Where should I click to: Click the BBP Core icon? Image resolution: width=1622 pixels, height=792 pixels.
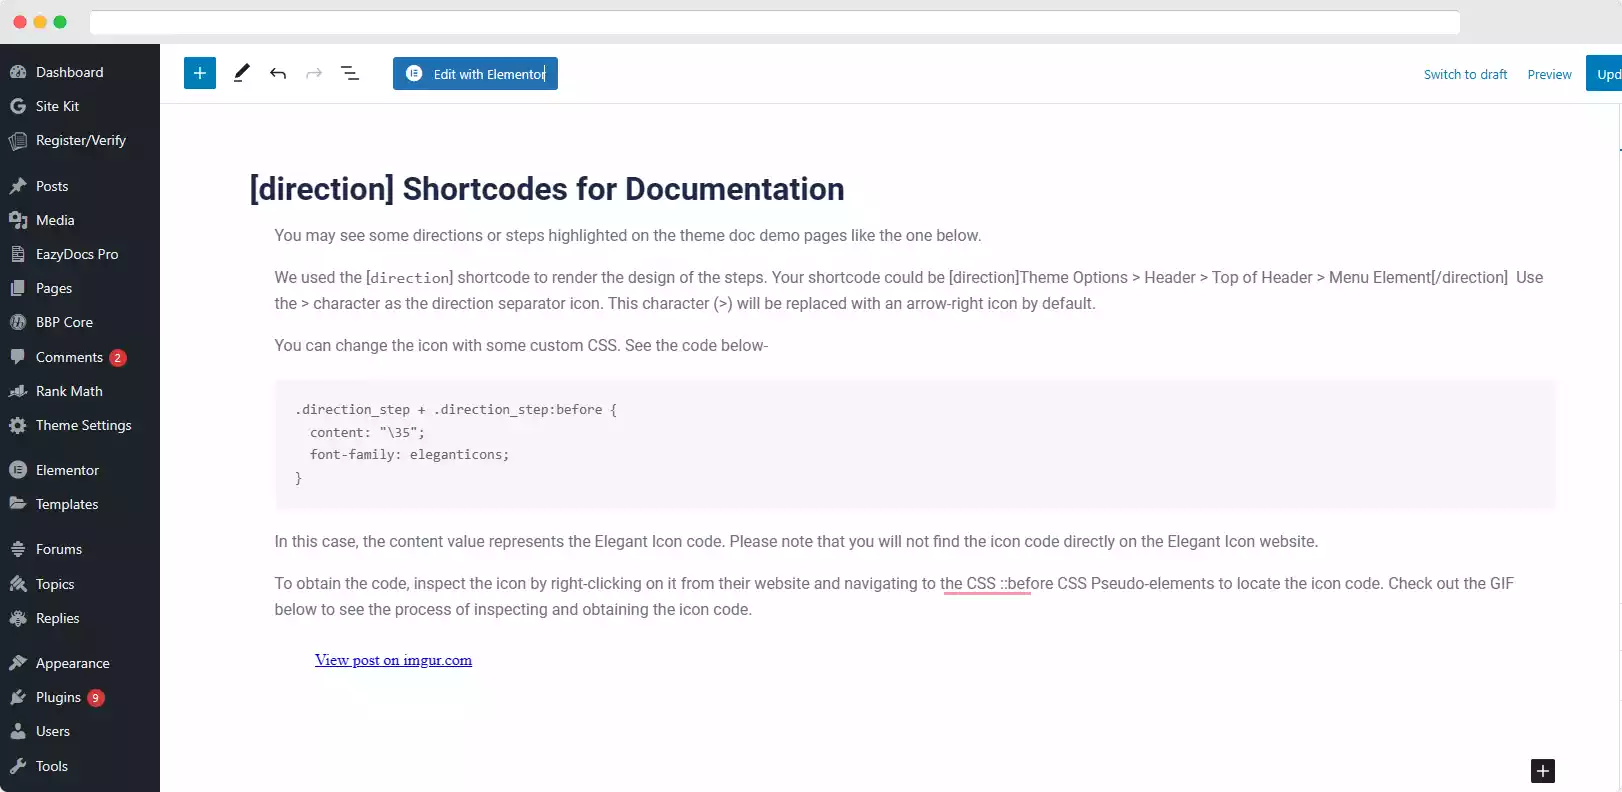(x=18, y=322)
